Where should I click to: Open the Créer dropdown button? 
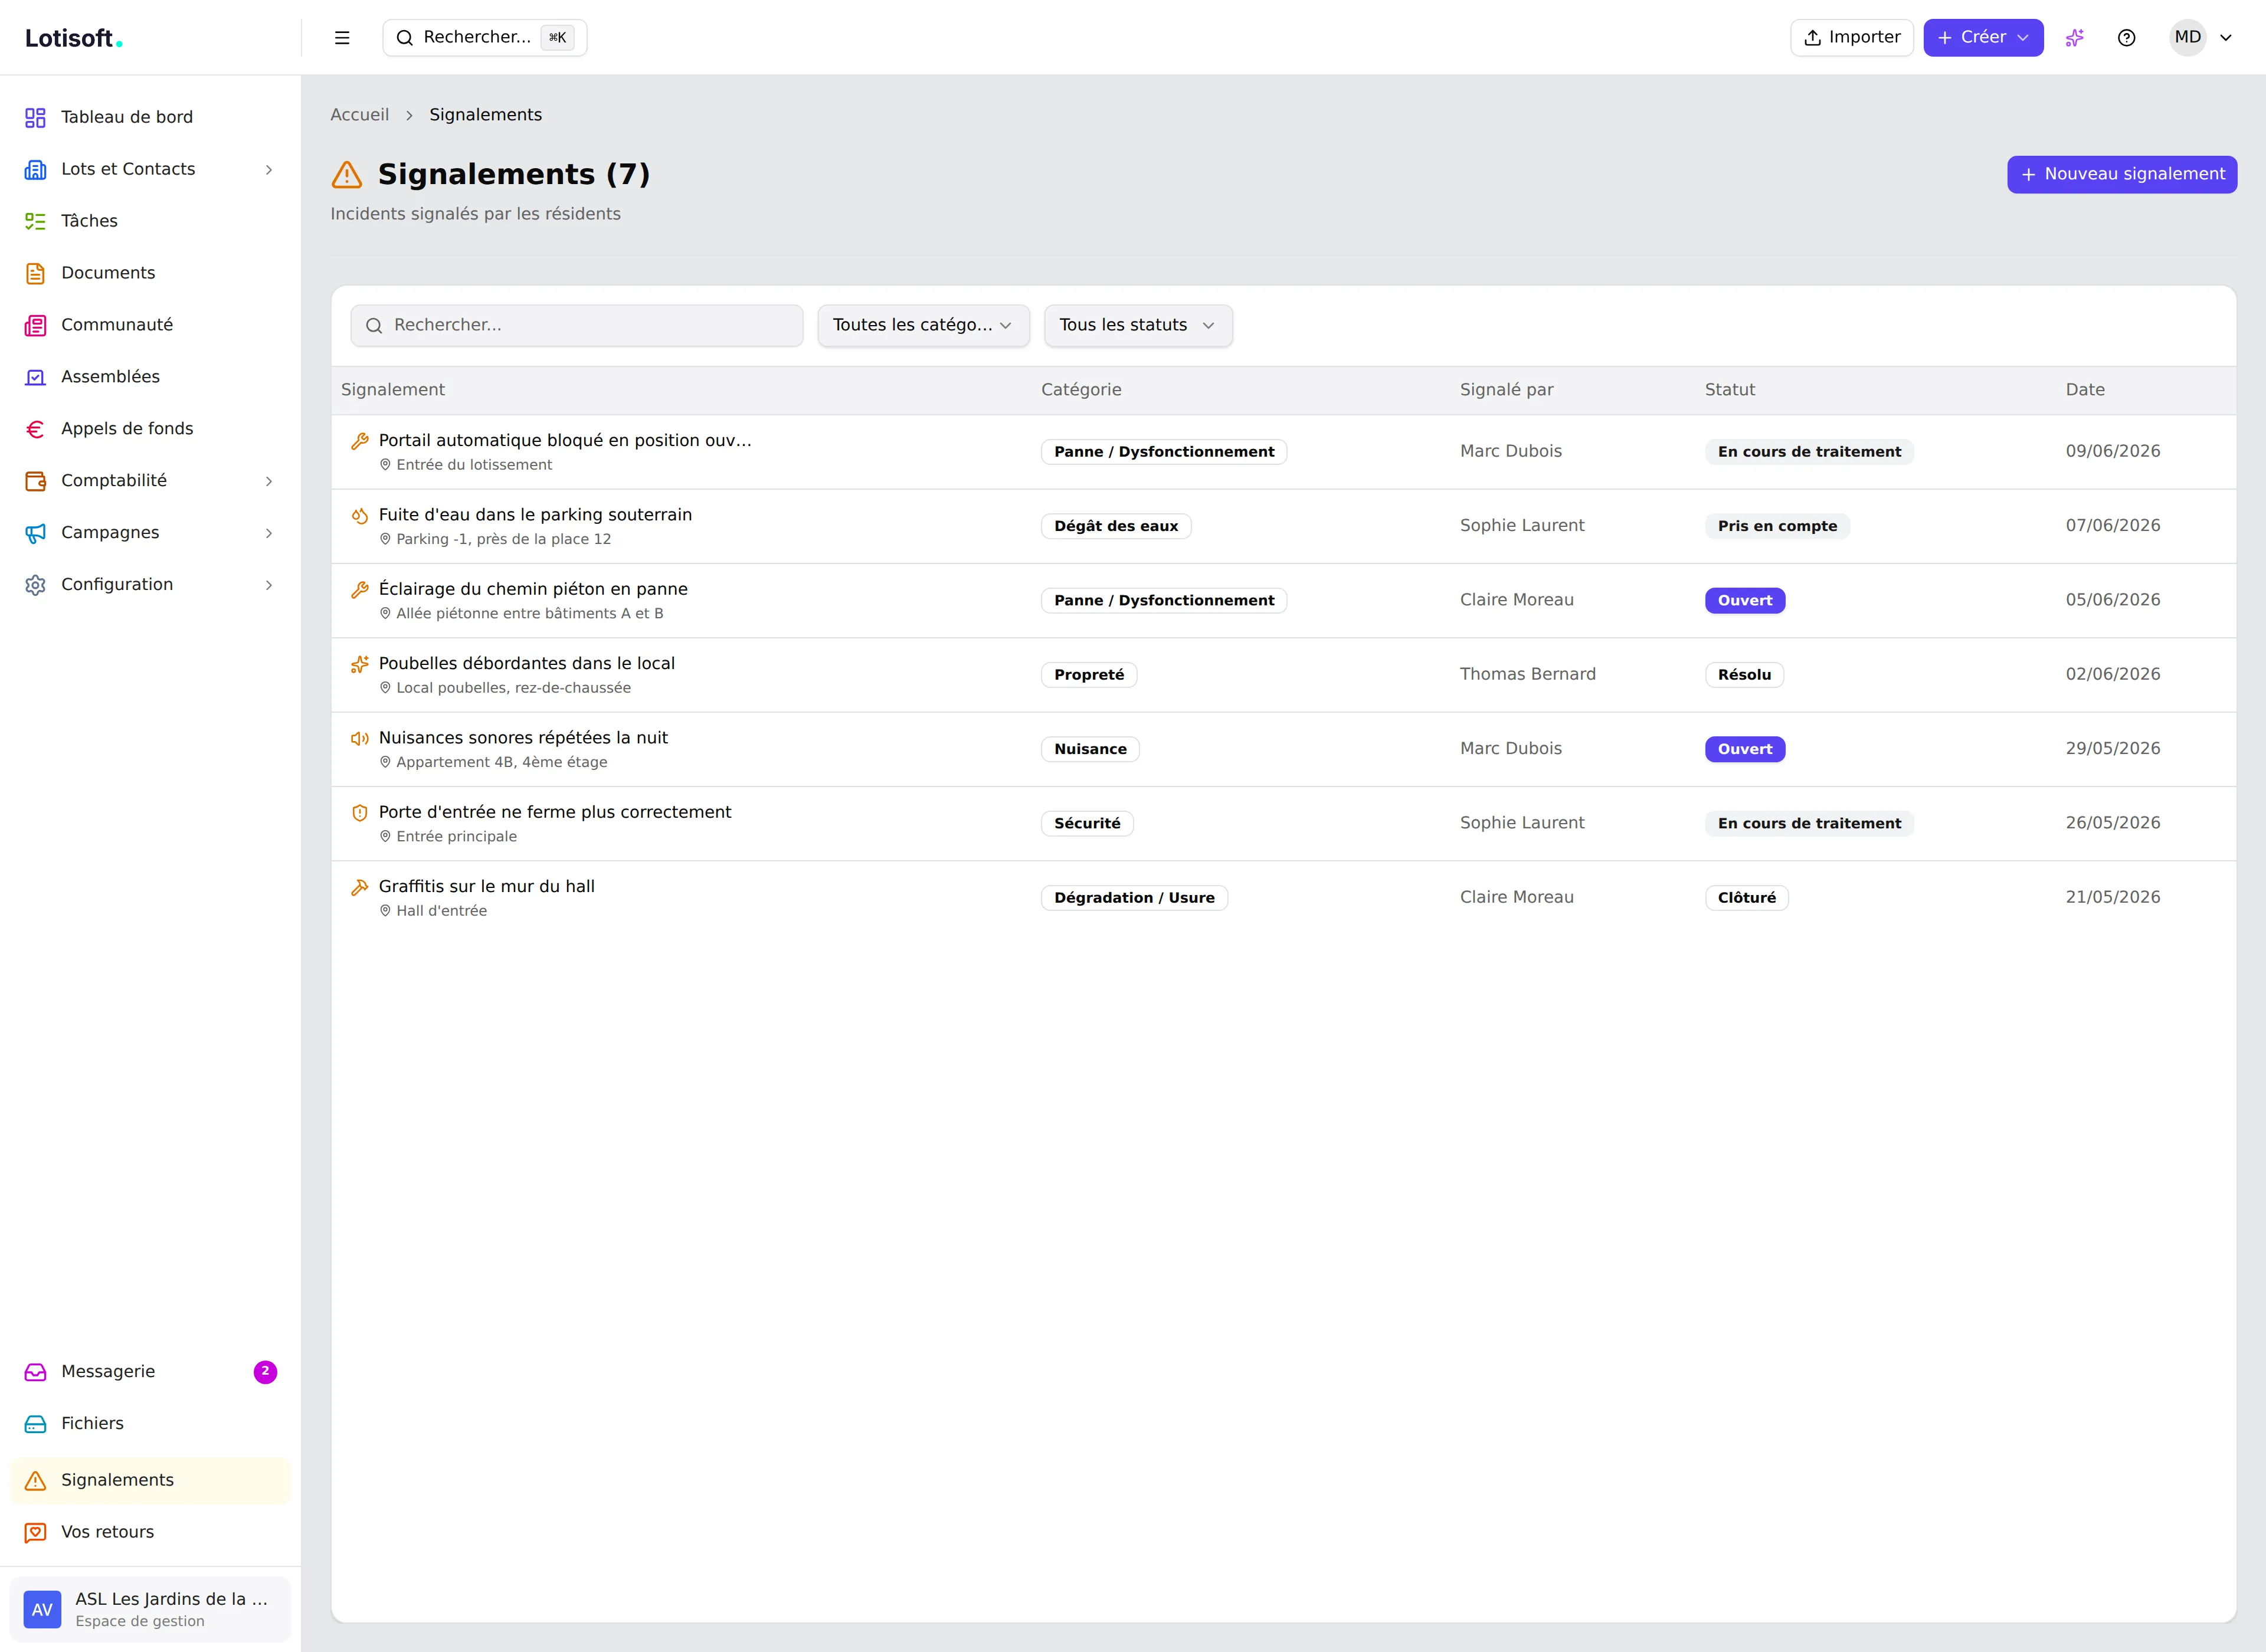(x=1983, y=38)
